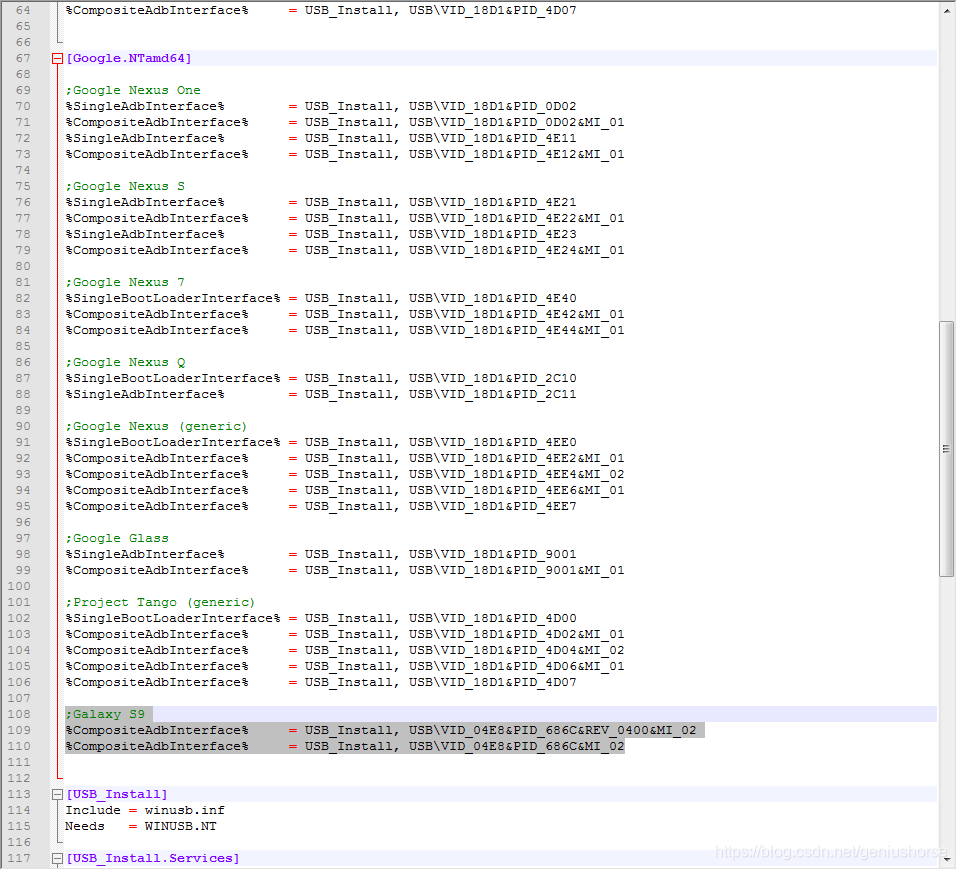Click the ';Google Nexus One' comment

pos(133,90)
